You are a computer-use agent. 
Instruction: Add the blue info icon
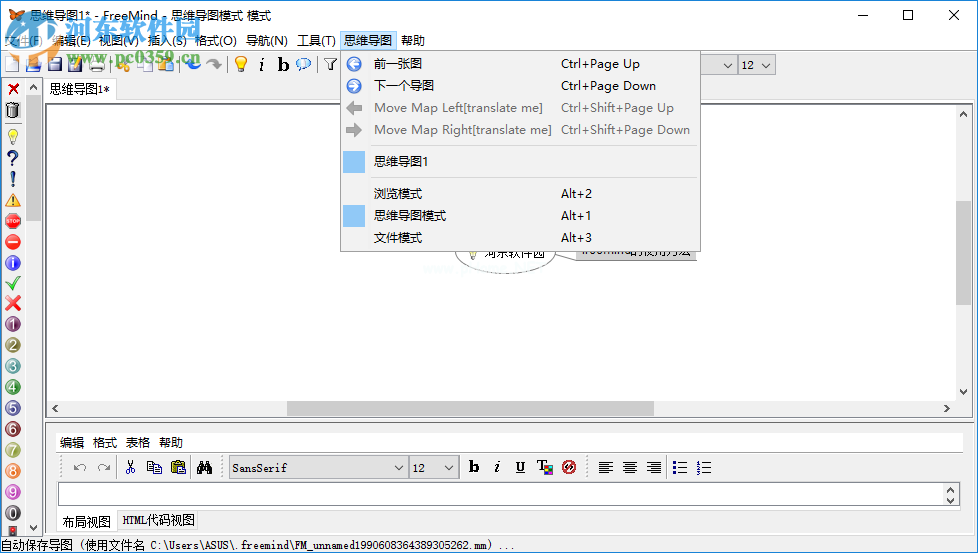(13, 263)
